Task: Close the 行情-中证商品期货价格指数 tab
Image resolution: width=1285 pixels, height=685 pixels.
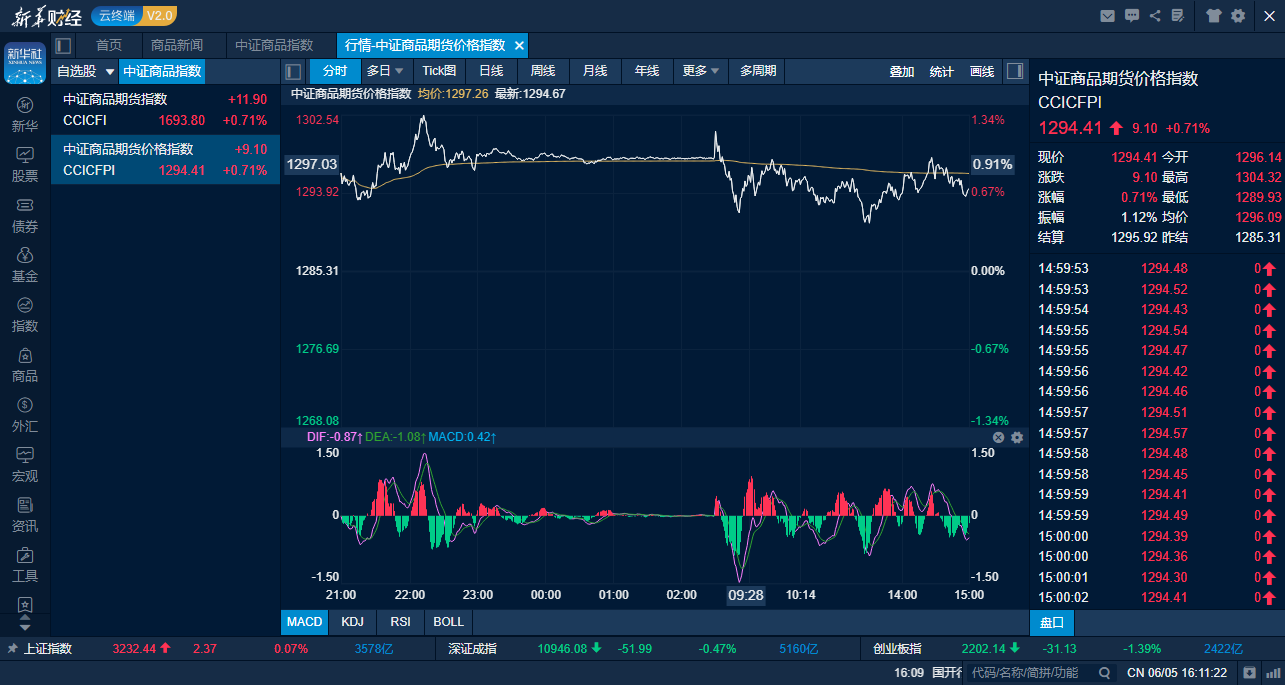Action: click(518, 45)
